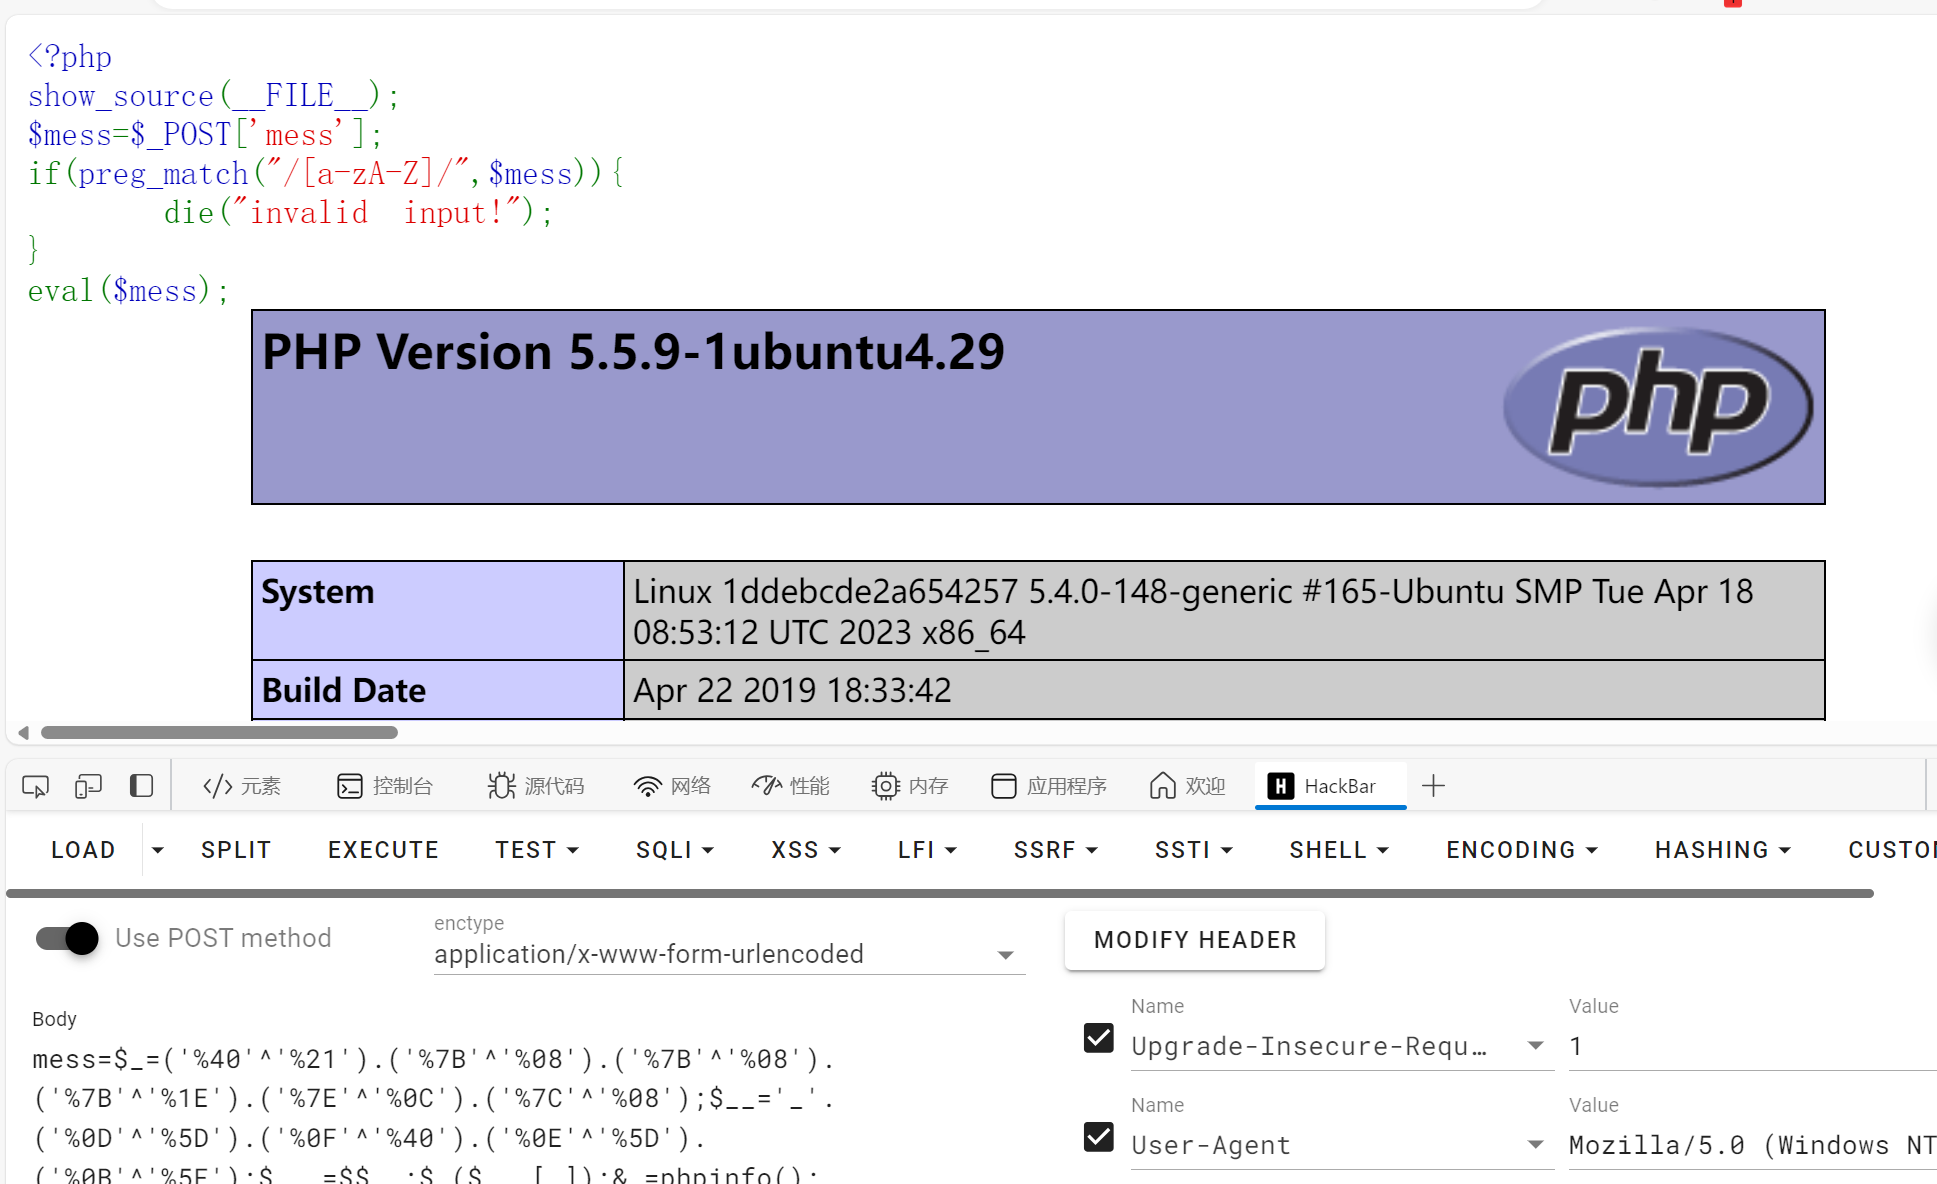Open the SQLI dropdown menu

[x=675, y=850]
